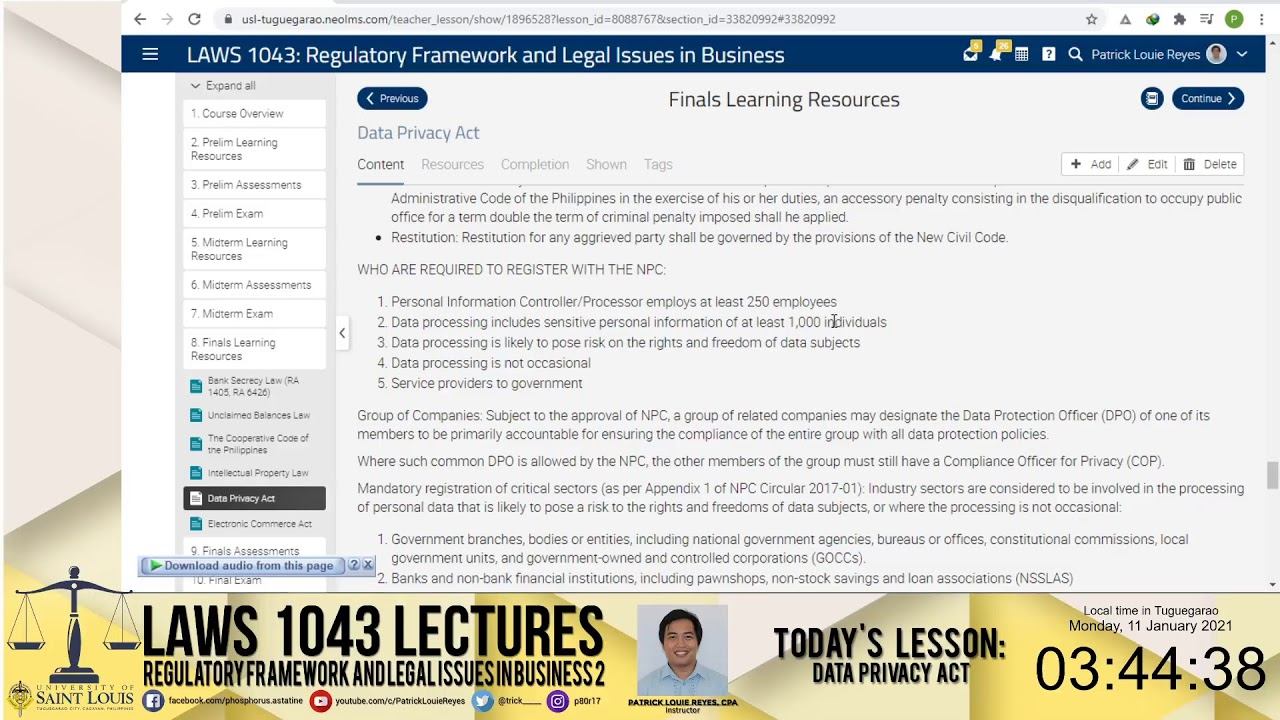
Task: Open Chrome profile P avatar
Action: point(1234,19)
